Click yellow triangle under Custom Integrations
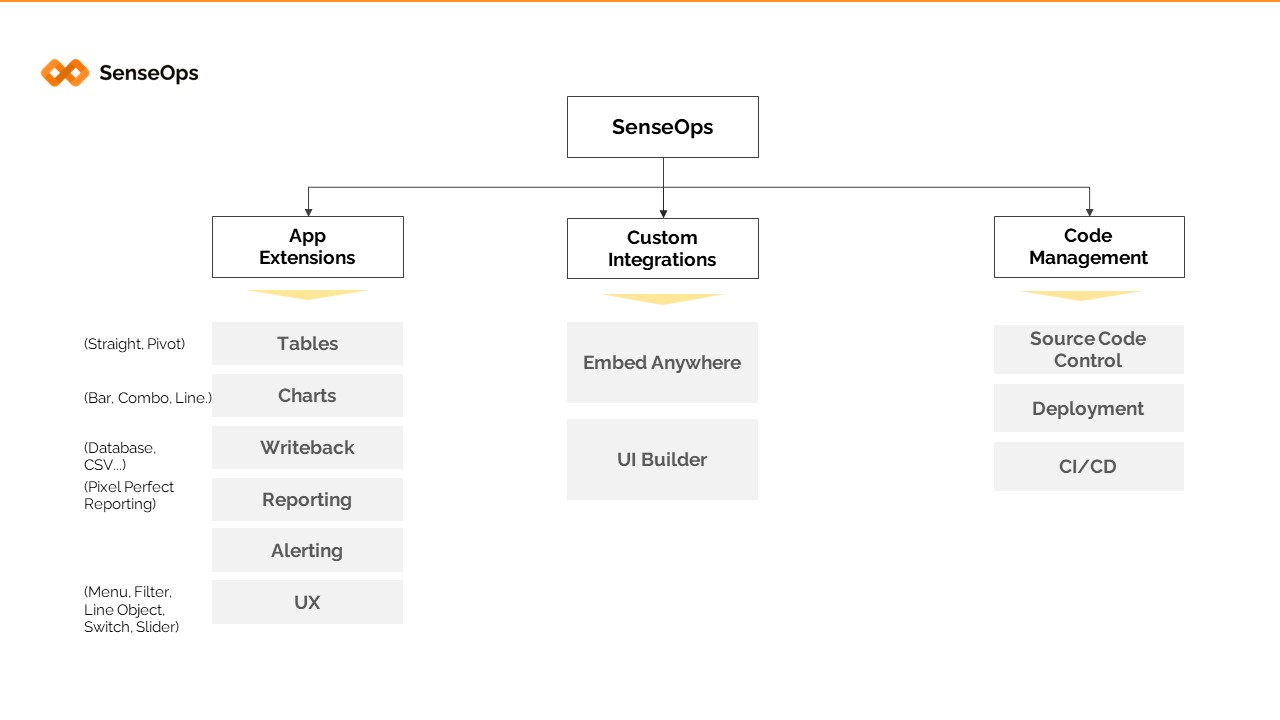1280x720 pixels. tap(662, 298)
